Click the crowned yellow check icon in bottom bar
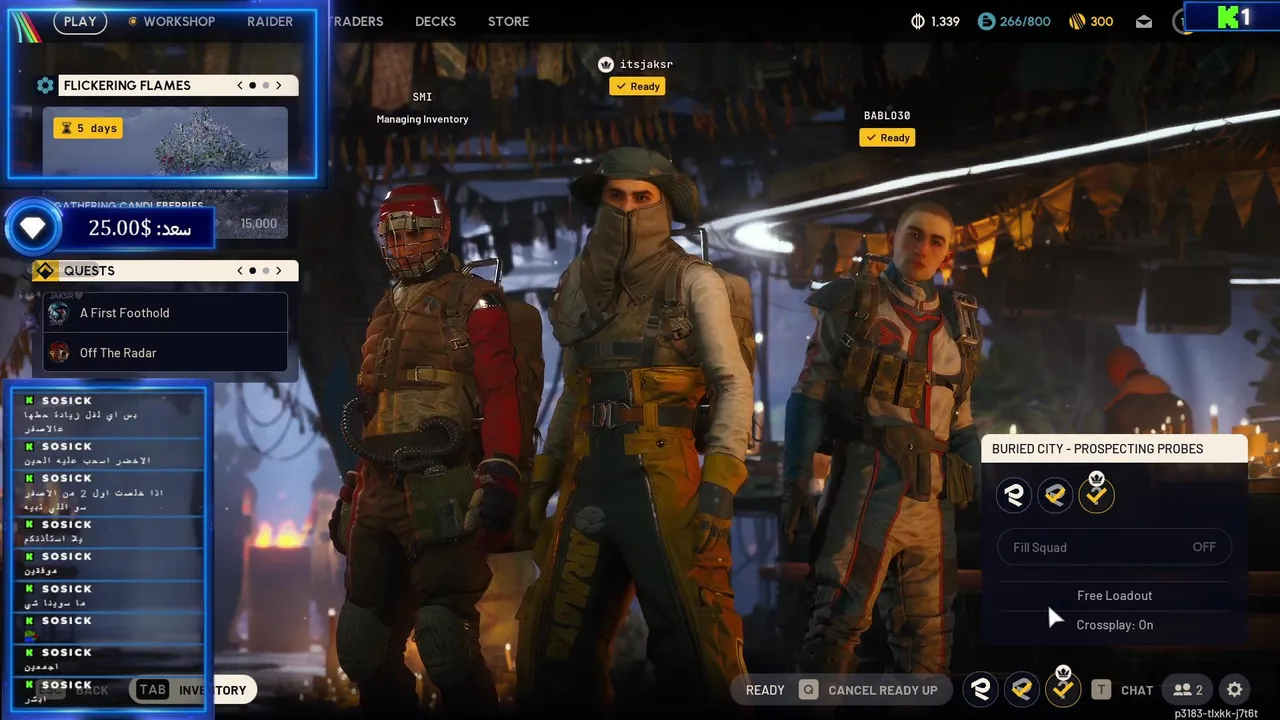This screenshot has width=1280, height=720. pyautogui.click(x=1063, y=687)
